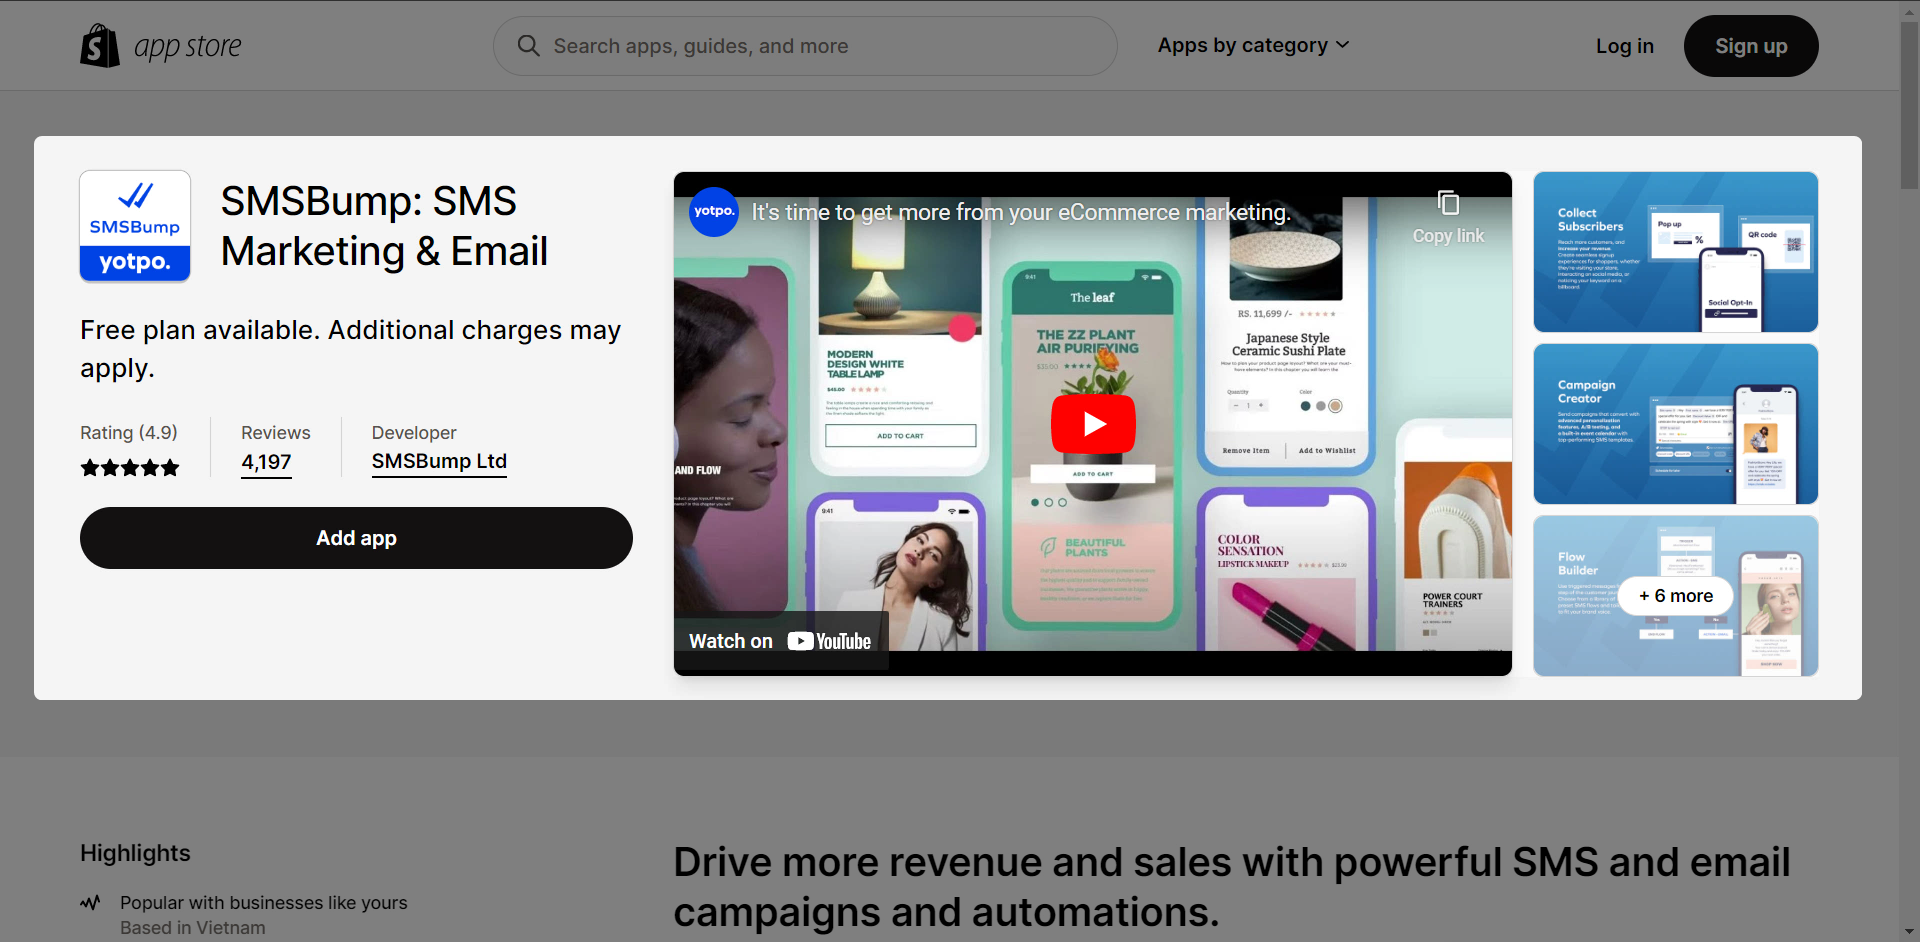Open video title 'It's time to get more'

click(1021, 212)
